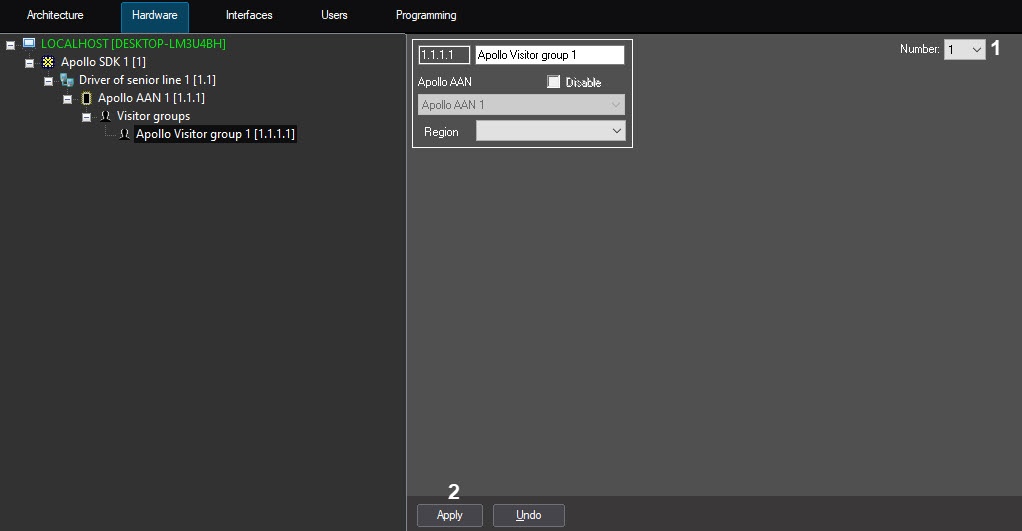
Task: Open the Region dropdown
Action: pyautogui.click(x=551, y=131)
